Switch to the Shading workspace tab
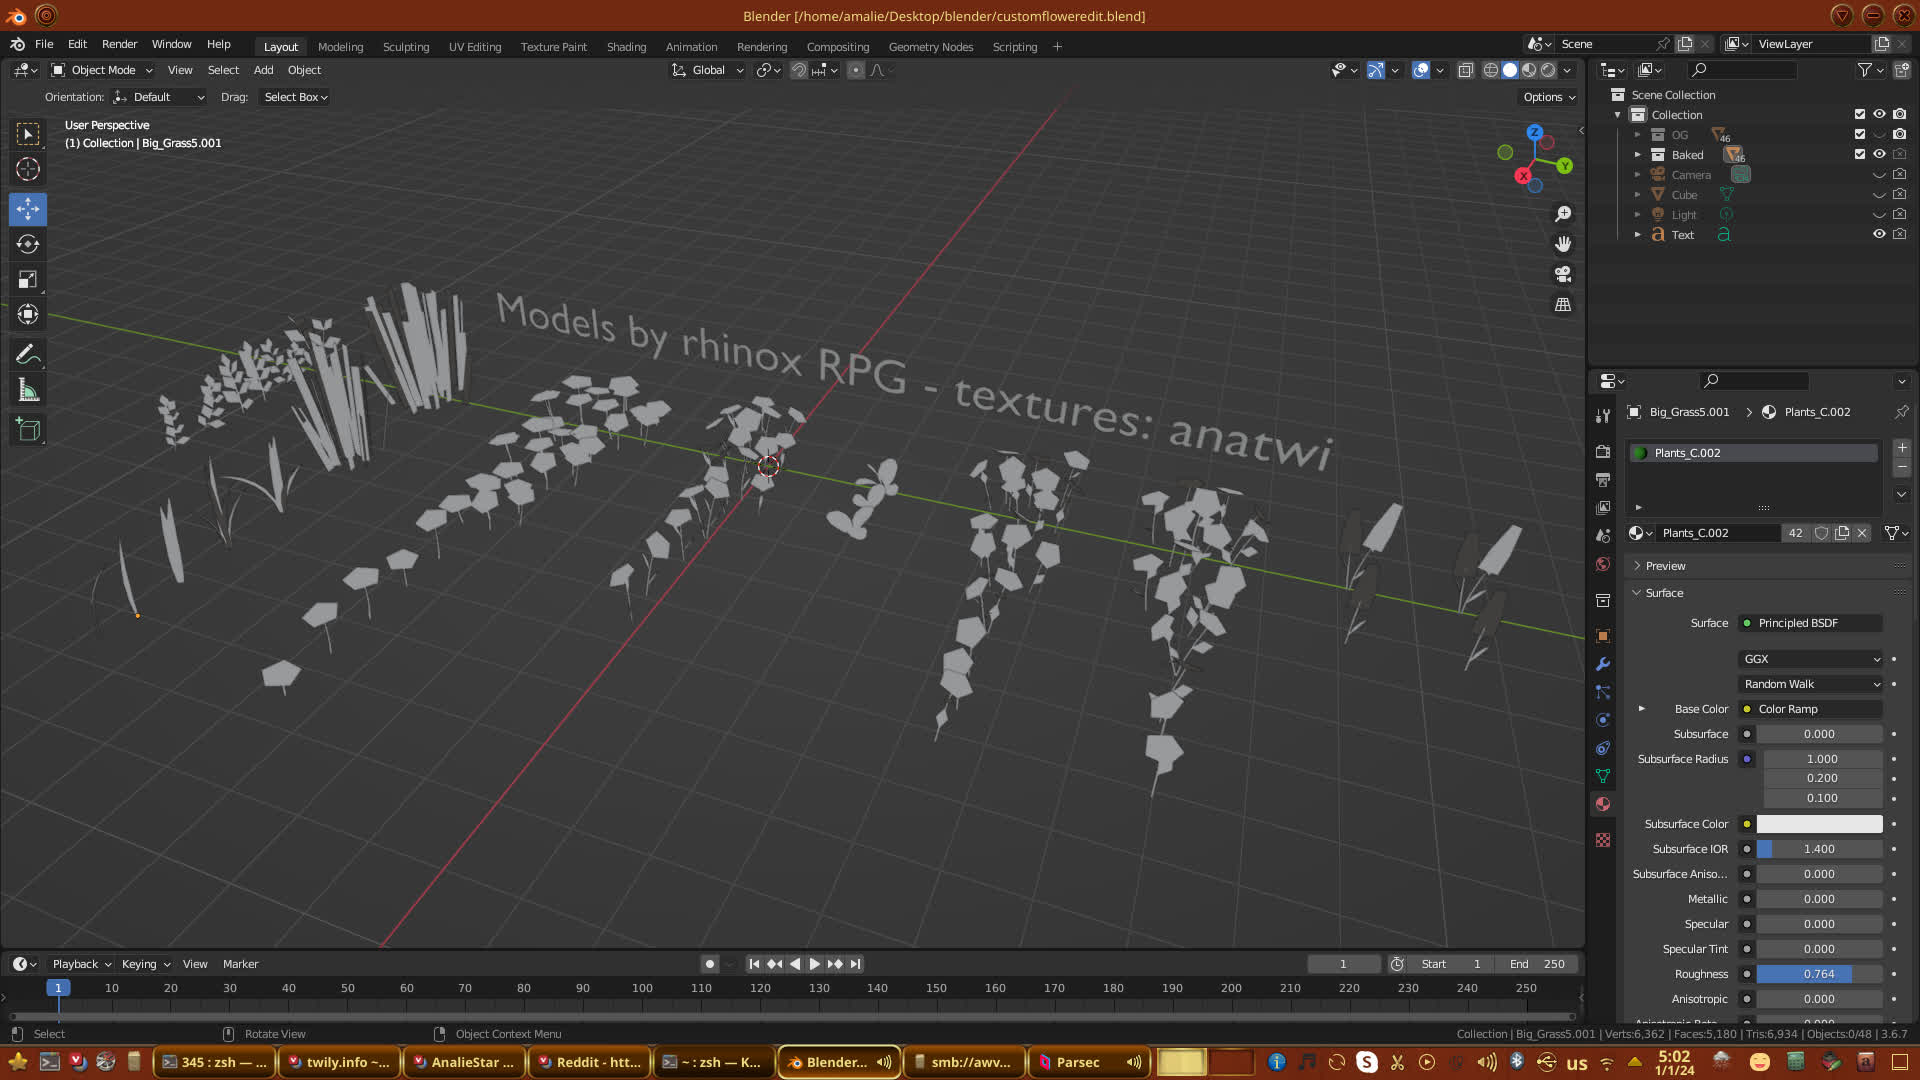The width and height of the screenshot is (1920, 1080). tap(626, 47)
